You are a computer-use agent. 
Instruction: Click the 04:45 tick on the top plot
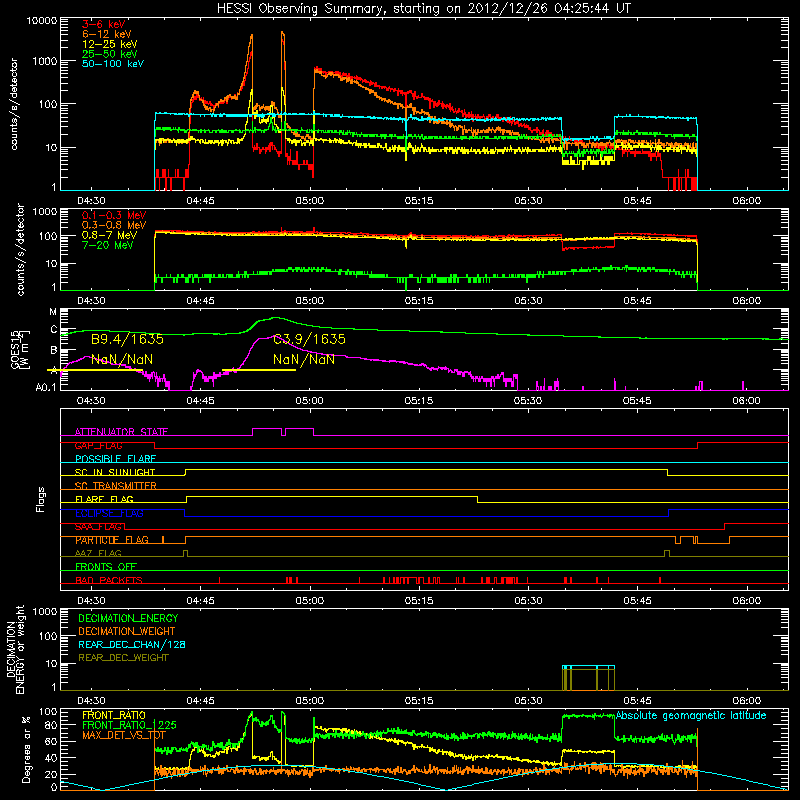(201, 201)
